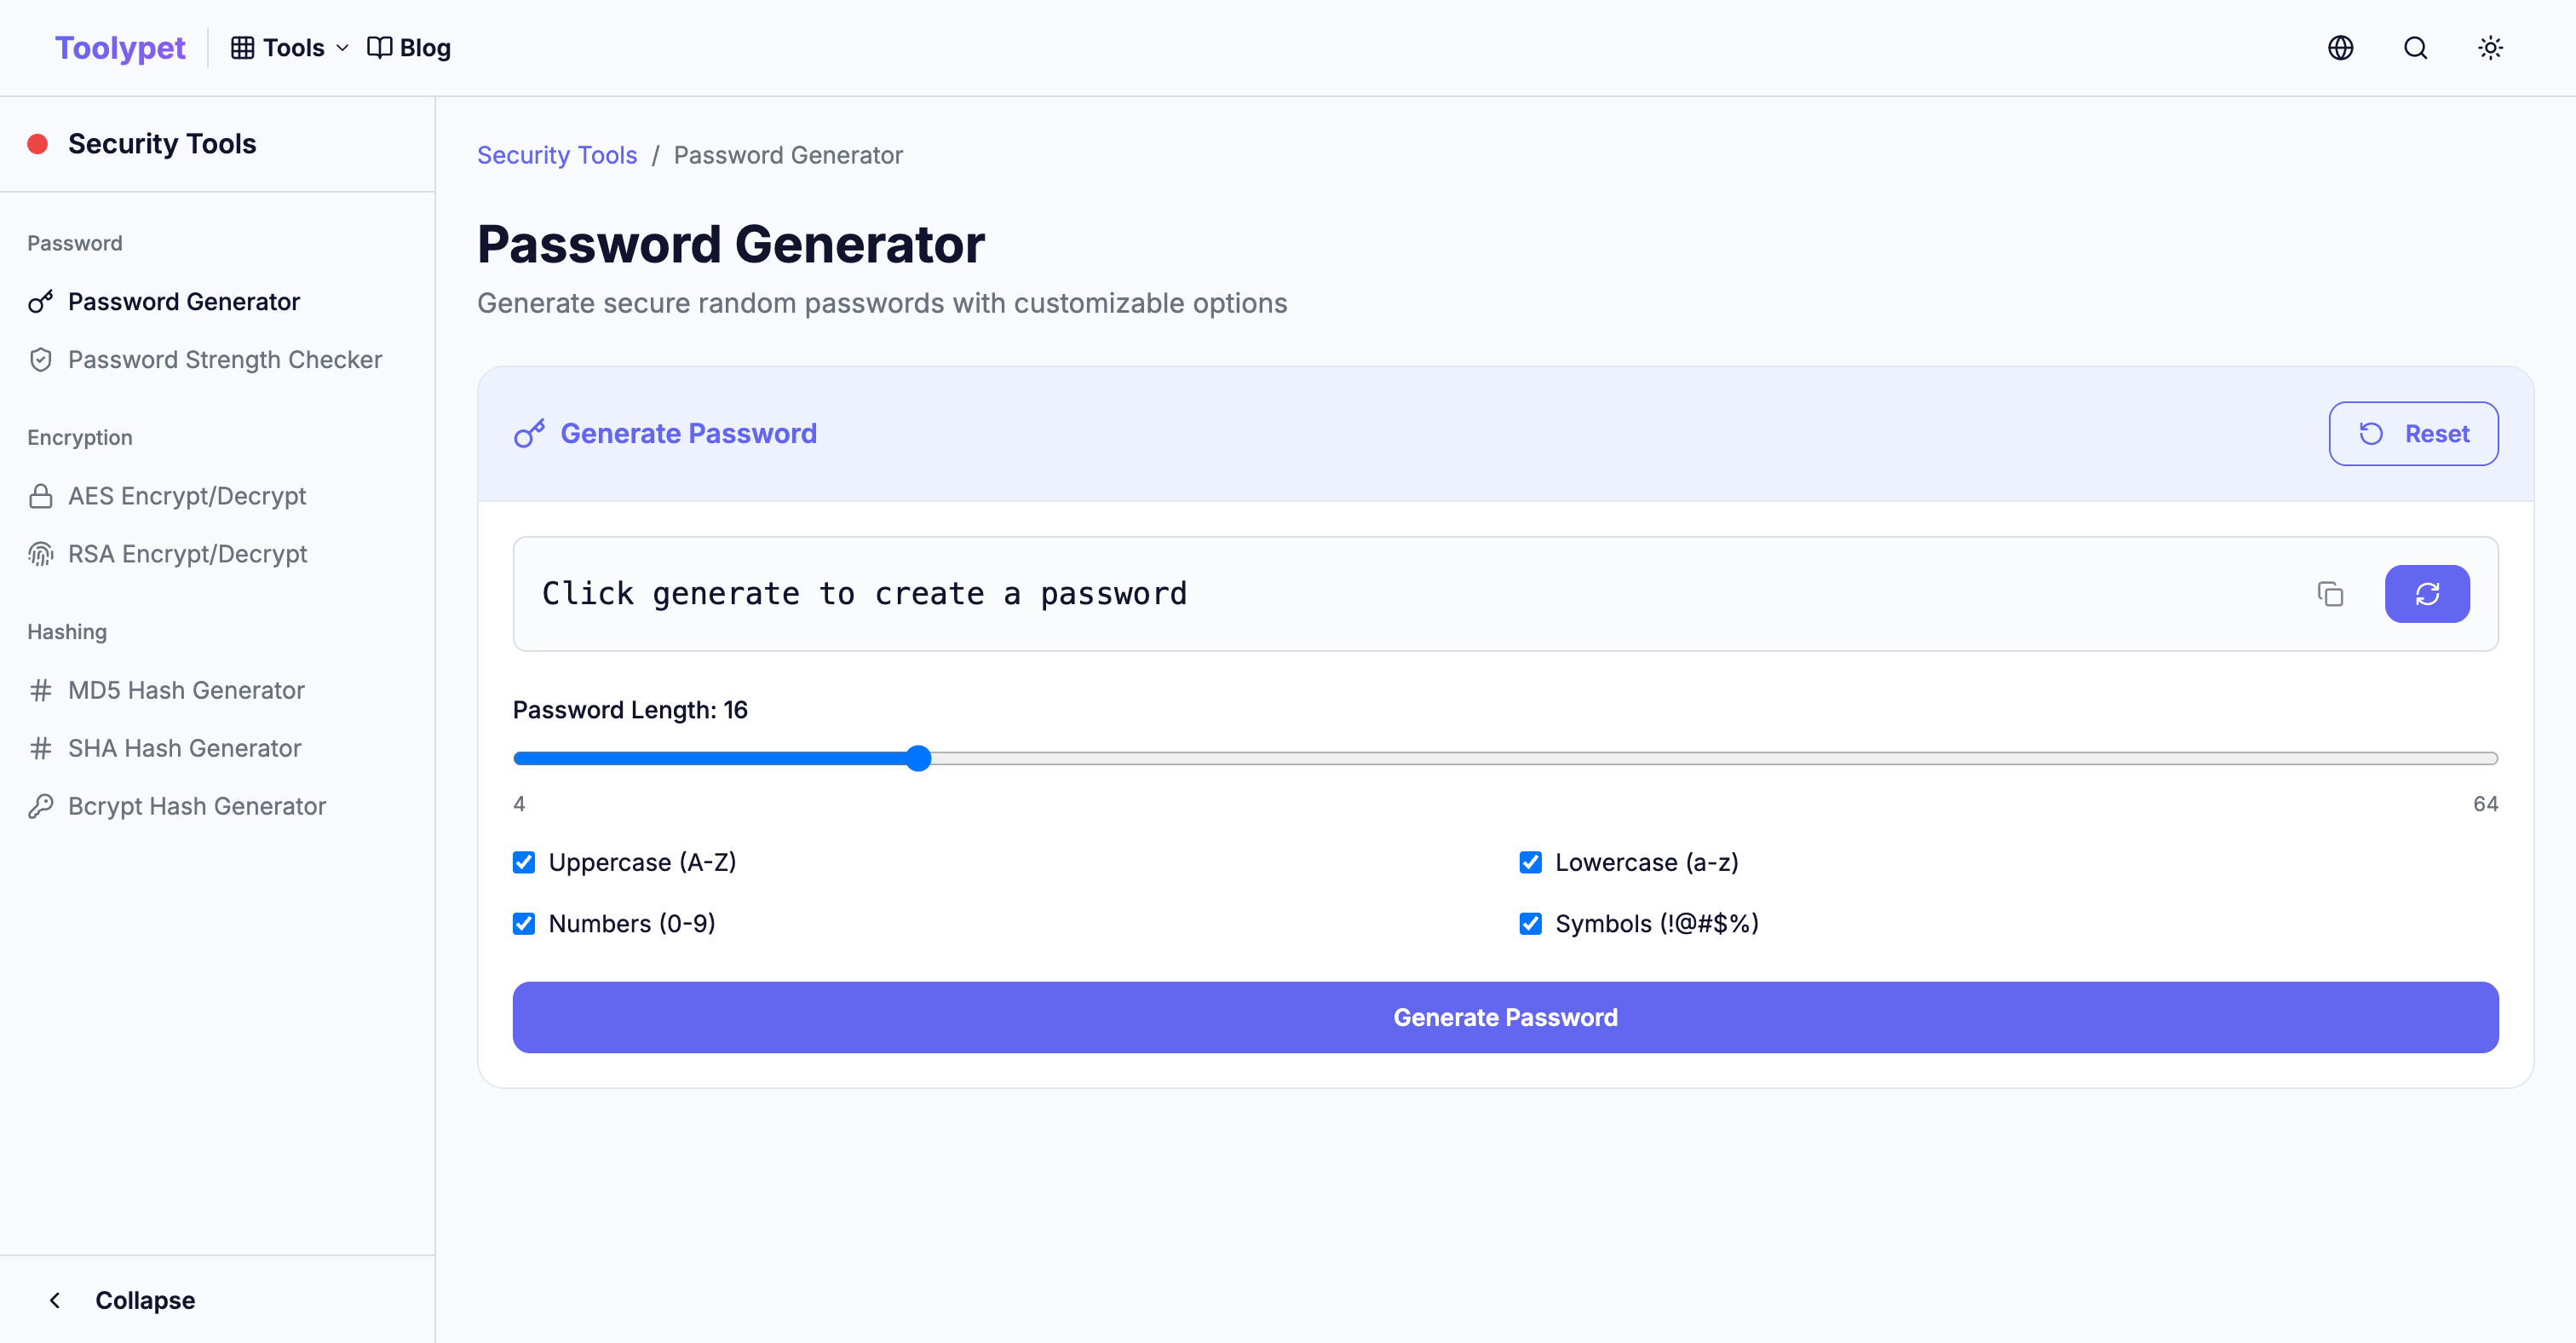Open the language globe icon
The width and height of the screenshot is (2576, 1343).
(2340, 48)
